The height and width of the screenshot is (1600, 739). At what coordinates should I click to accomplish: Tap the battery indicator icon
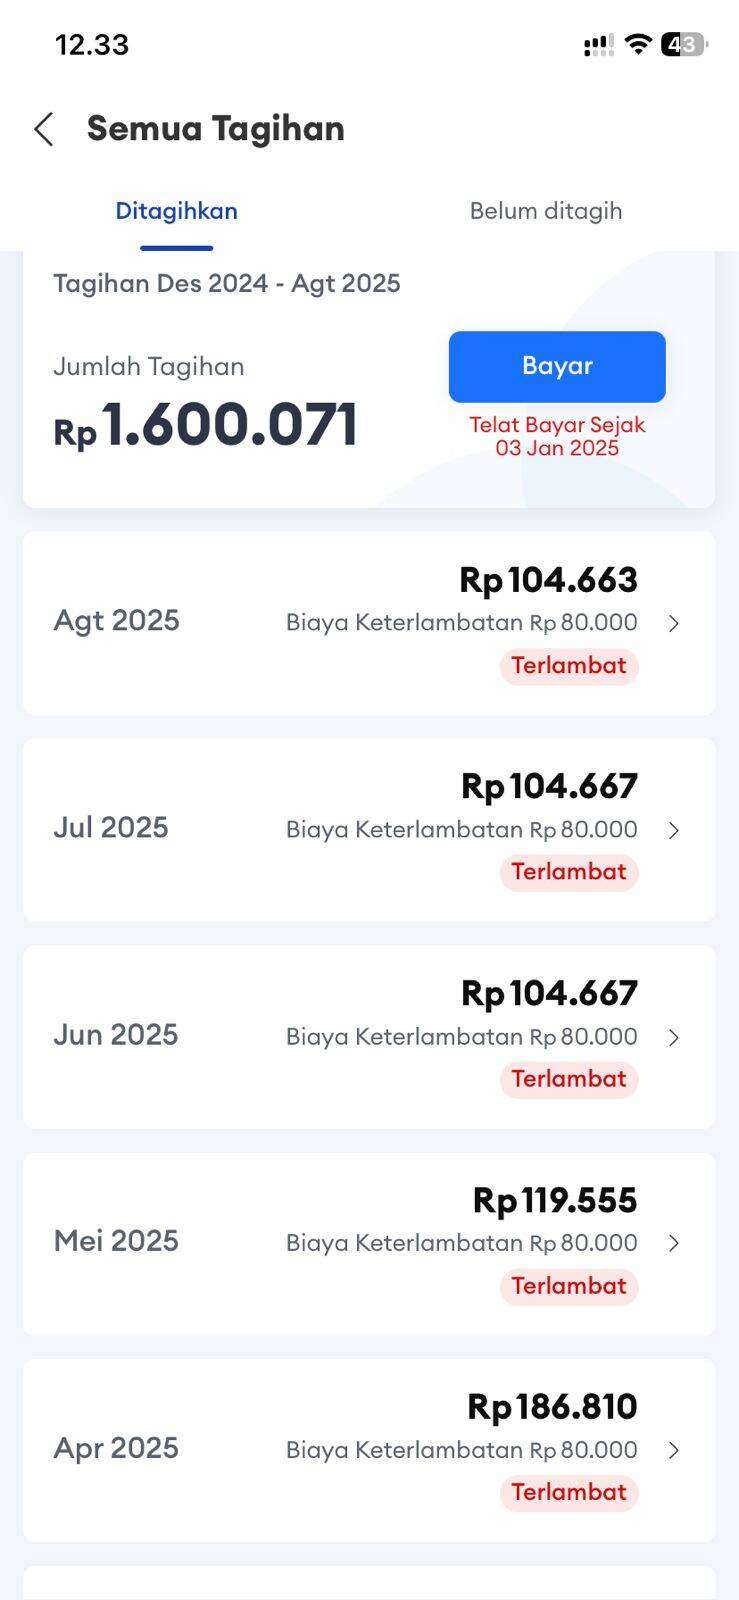[x=684, y=44]
